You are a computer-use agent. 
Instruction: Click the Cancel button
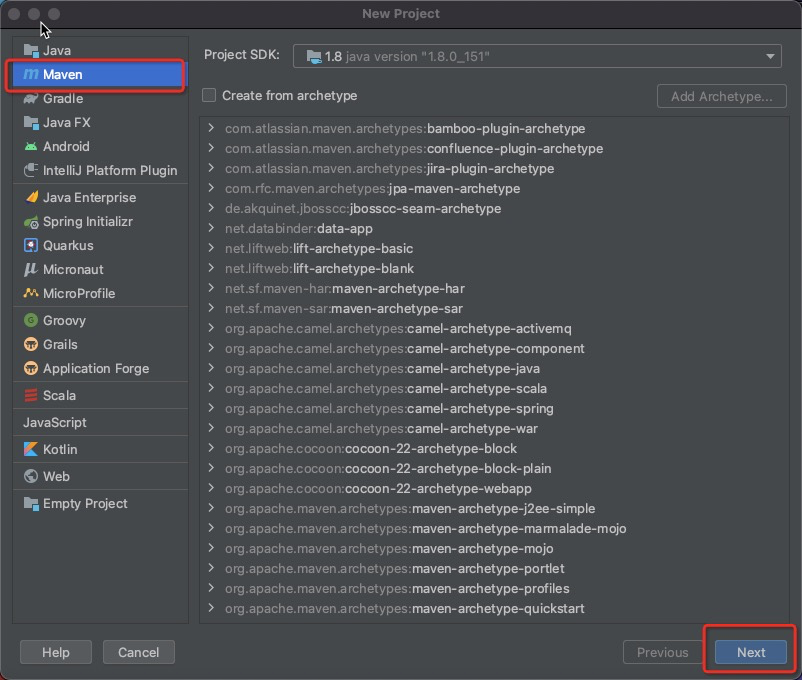click(x=139, y=652)
